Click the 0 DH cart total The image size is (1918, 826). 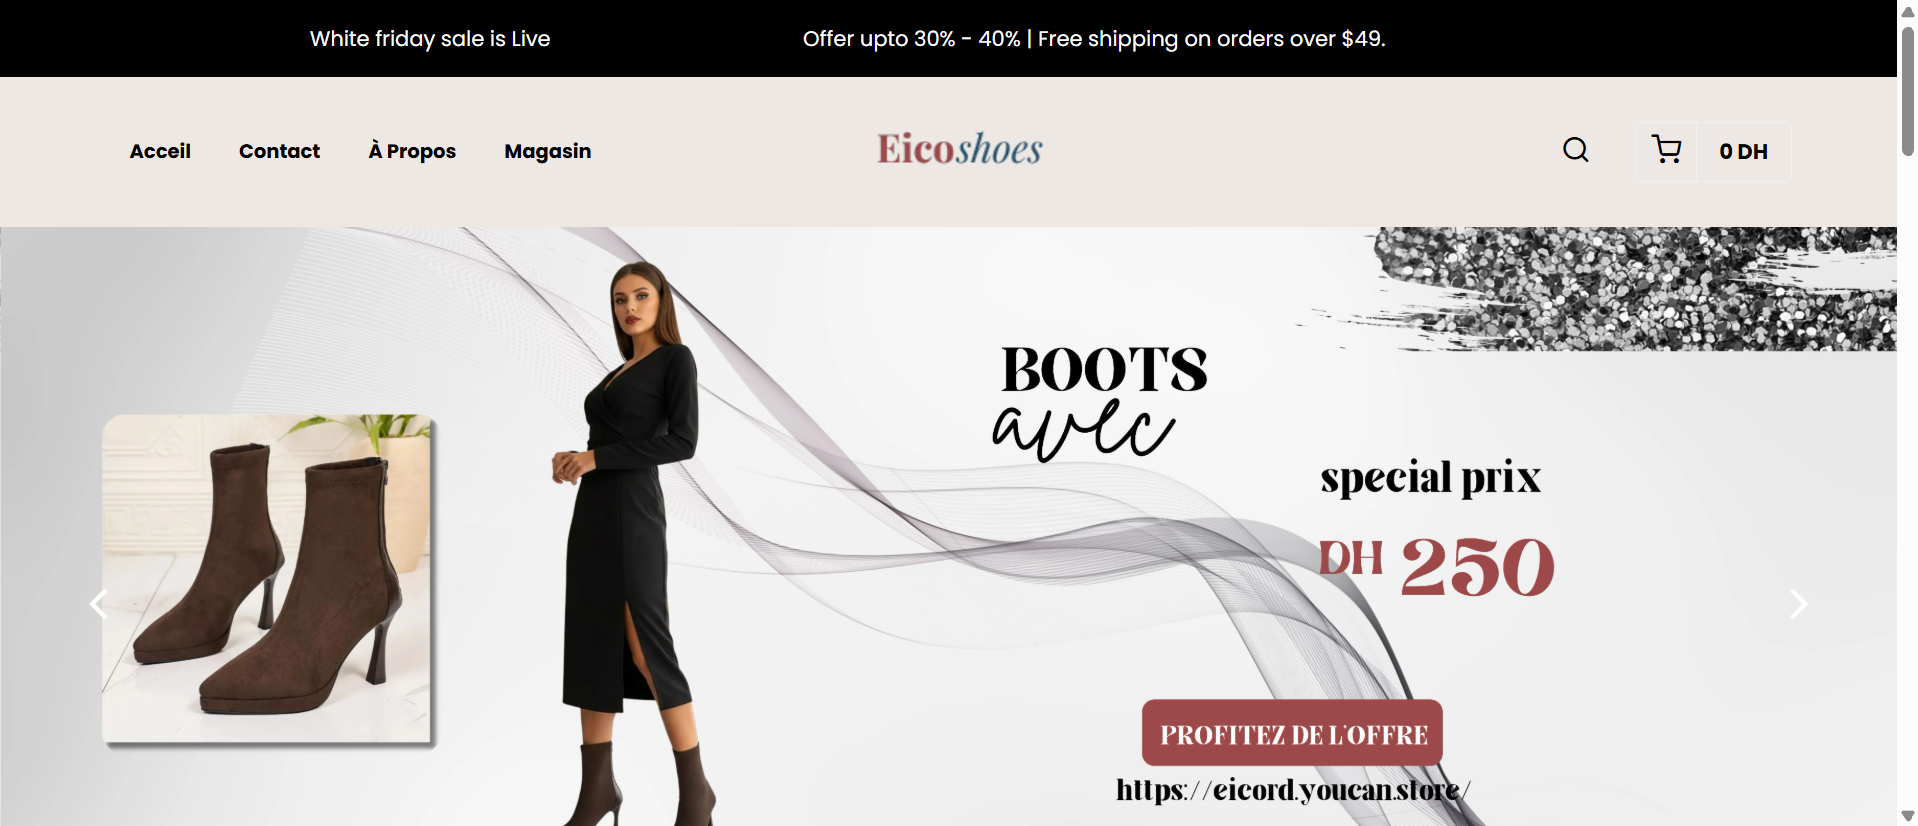point(1743,151)
